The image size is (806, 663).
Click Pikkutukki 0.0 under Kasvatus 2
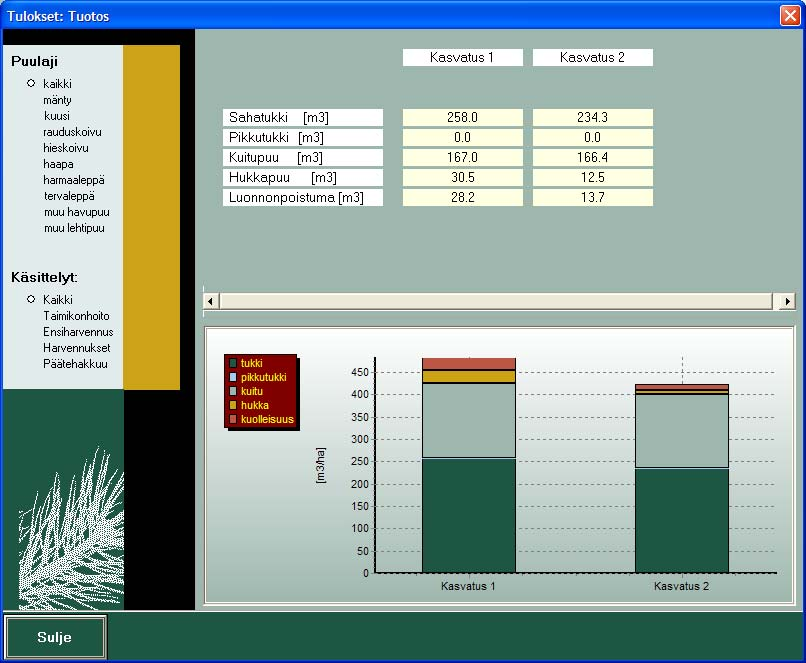point(593,138)
